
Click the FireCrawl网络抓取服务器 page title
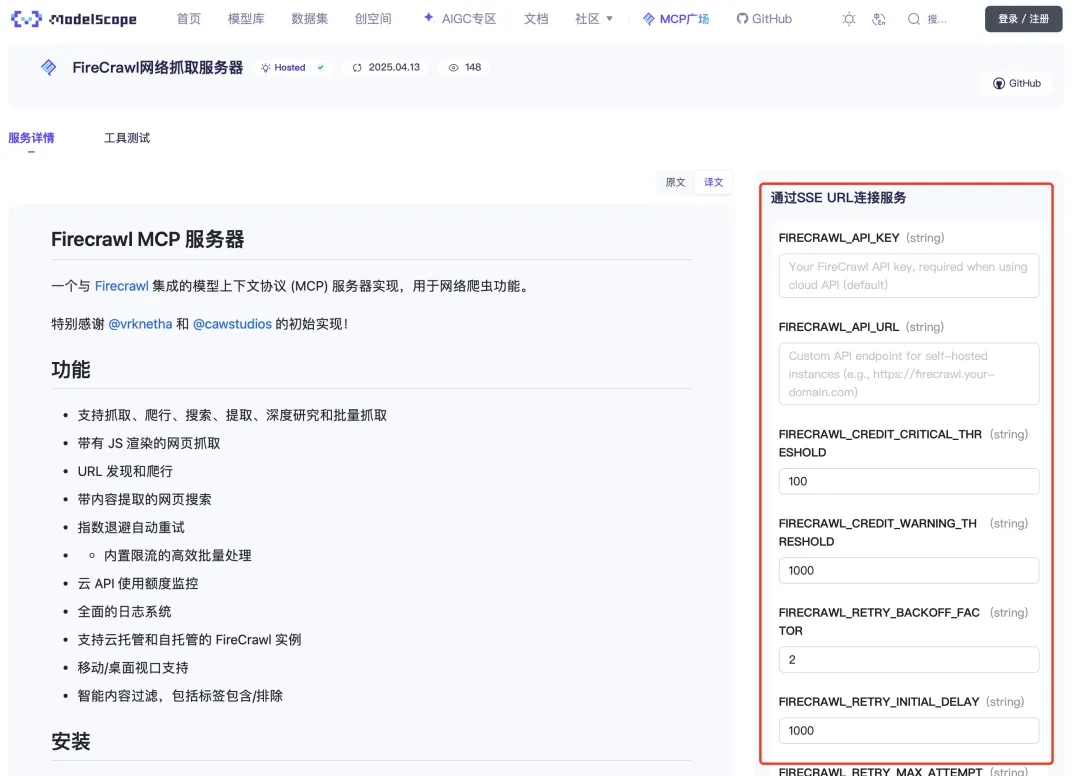(158, 67)
